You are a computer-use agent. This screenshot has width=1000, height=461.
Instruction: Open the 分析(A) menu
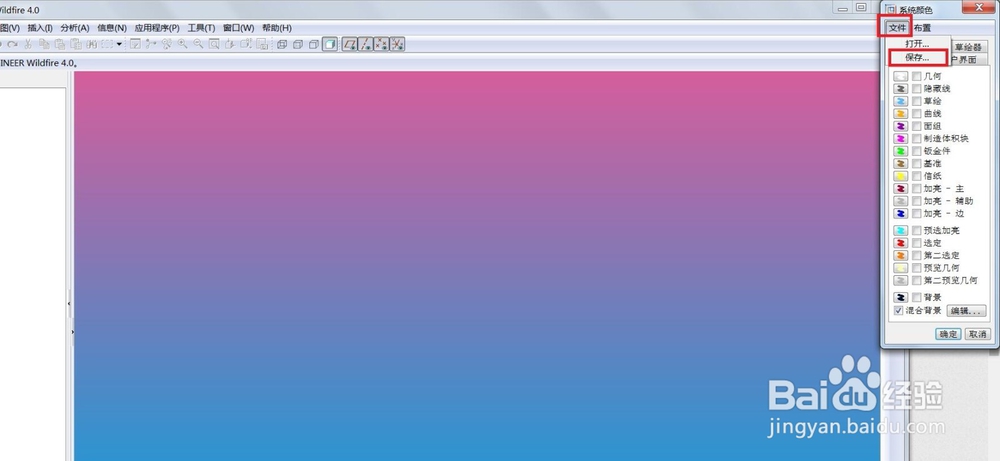click(x=75, y=28)
